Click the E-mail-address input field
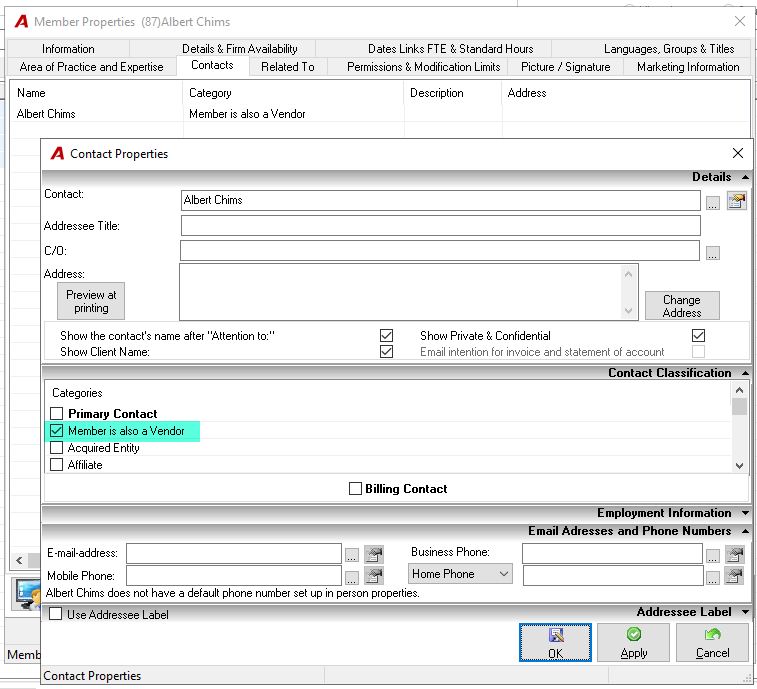Image resolution: width=757 pixels, height=689 pixels. [x=234, y=553]
